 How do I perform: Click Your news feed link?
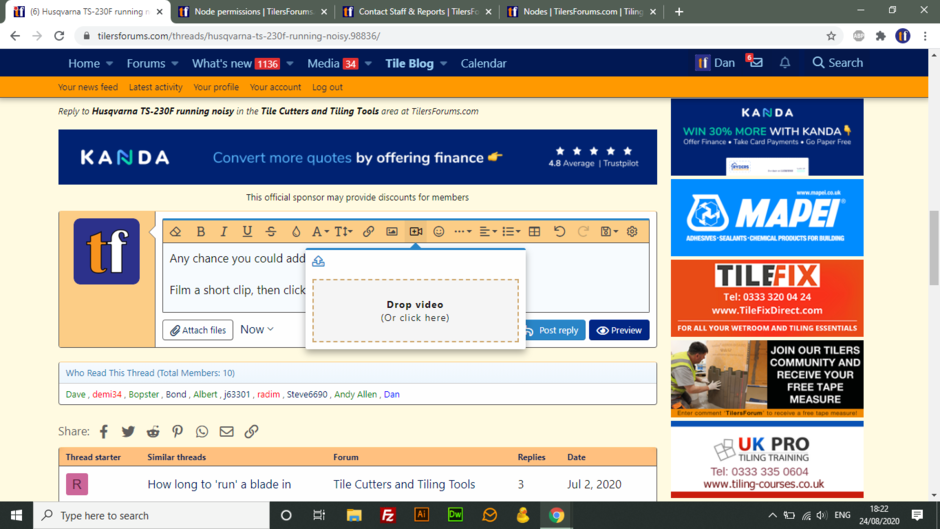pos(88,87)
